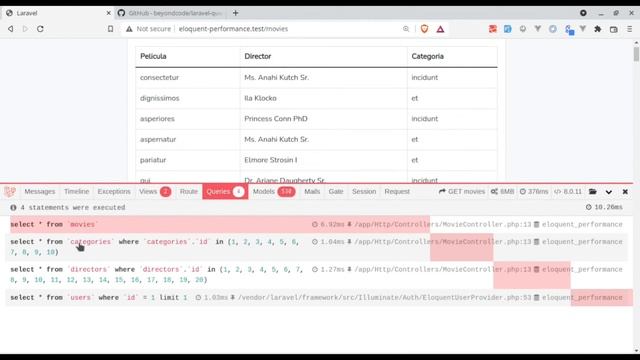
Task: Close the Laravel tab
Action: [x=109, y=13]
